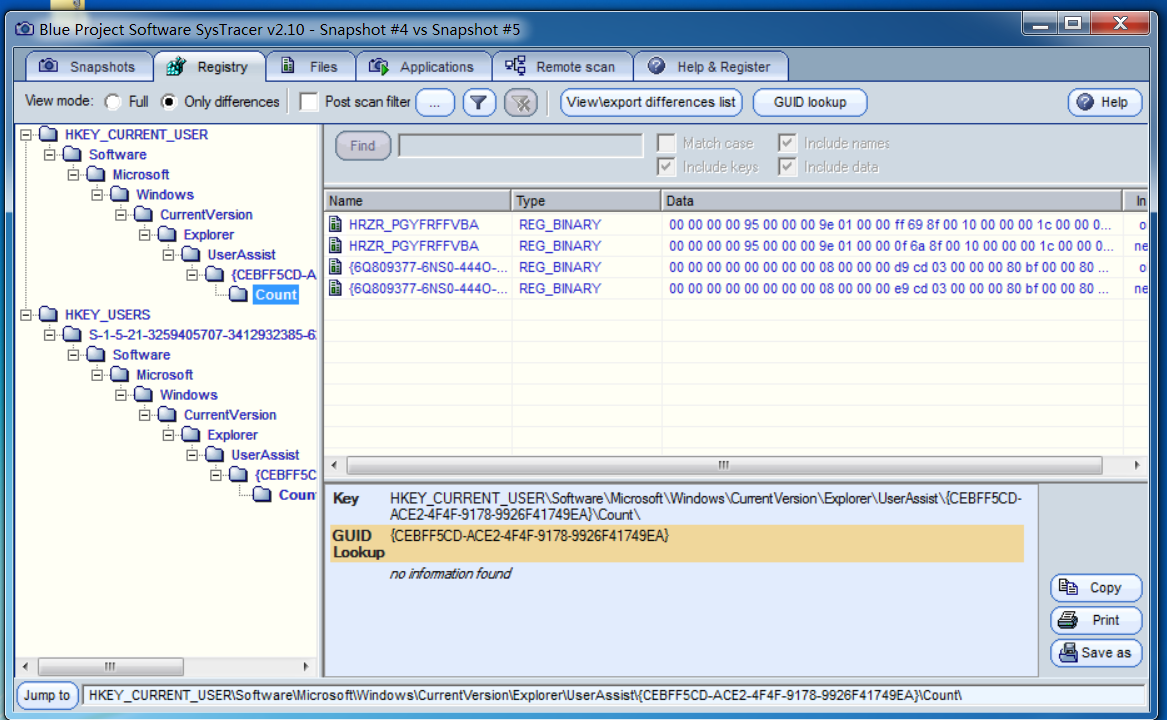Collapse the S-1-5-21-3259405707 SID node
Image resolution: width=1167 pixels, height=720 pixels.
point(50,335)
